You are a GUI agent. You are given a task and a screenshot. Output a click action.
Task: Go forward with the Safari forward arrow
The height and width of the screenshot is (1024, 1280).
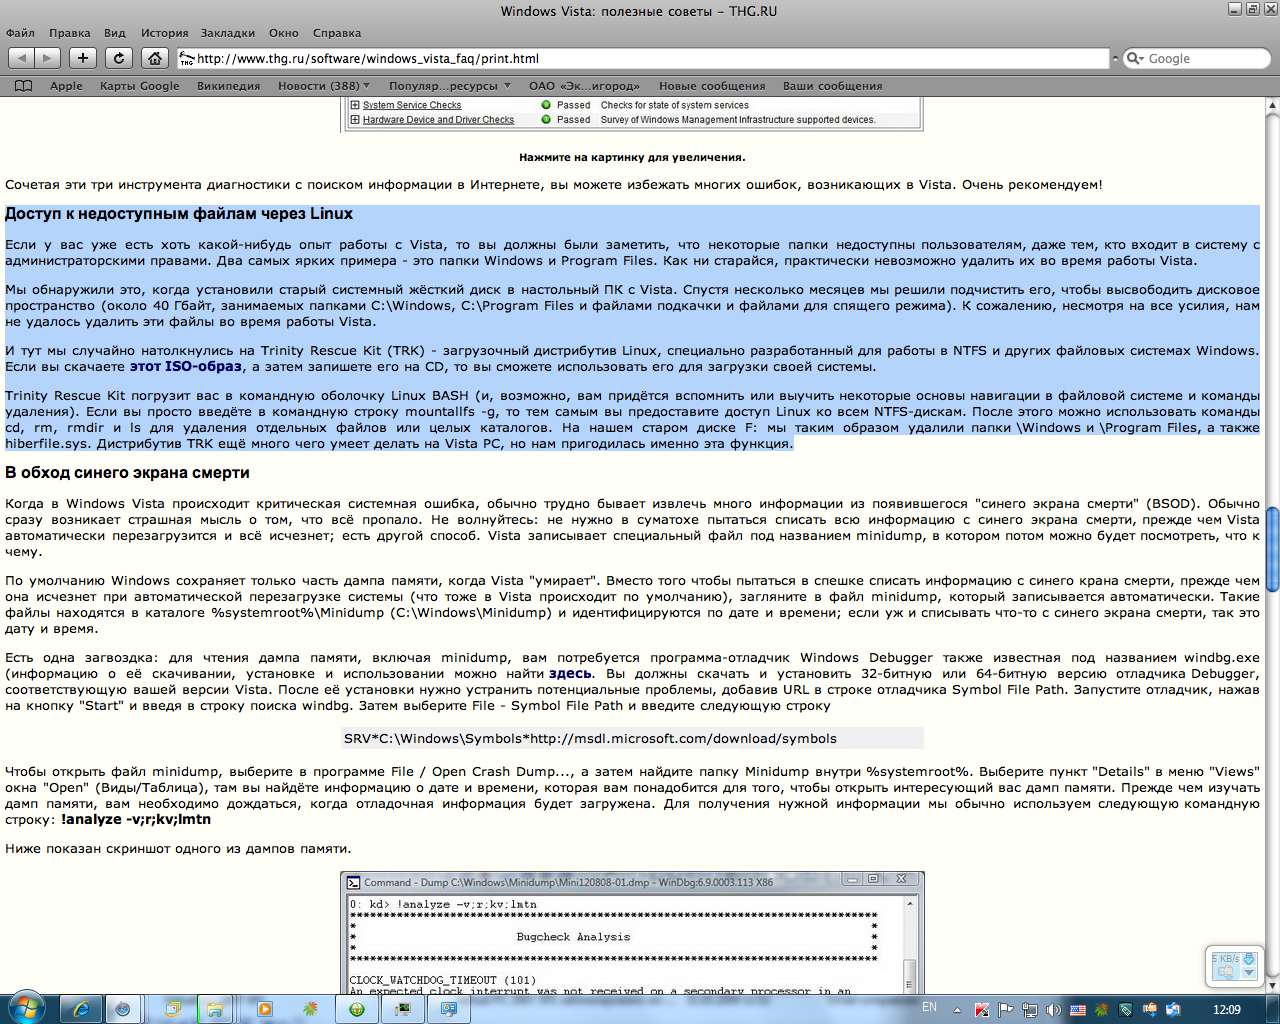(x=47, y=58)
